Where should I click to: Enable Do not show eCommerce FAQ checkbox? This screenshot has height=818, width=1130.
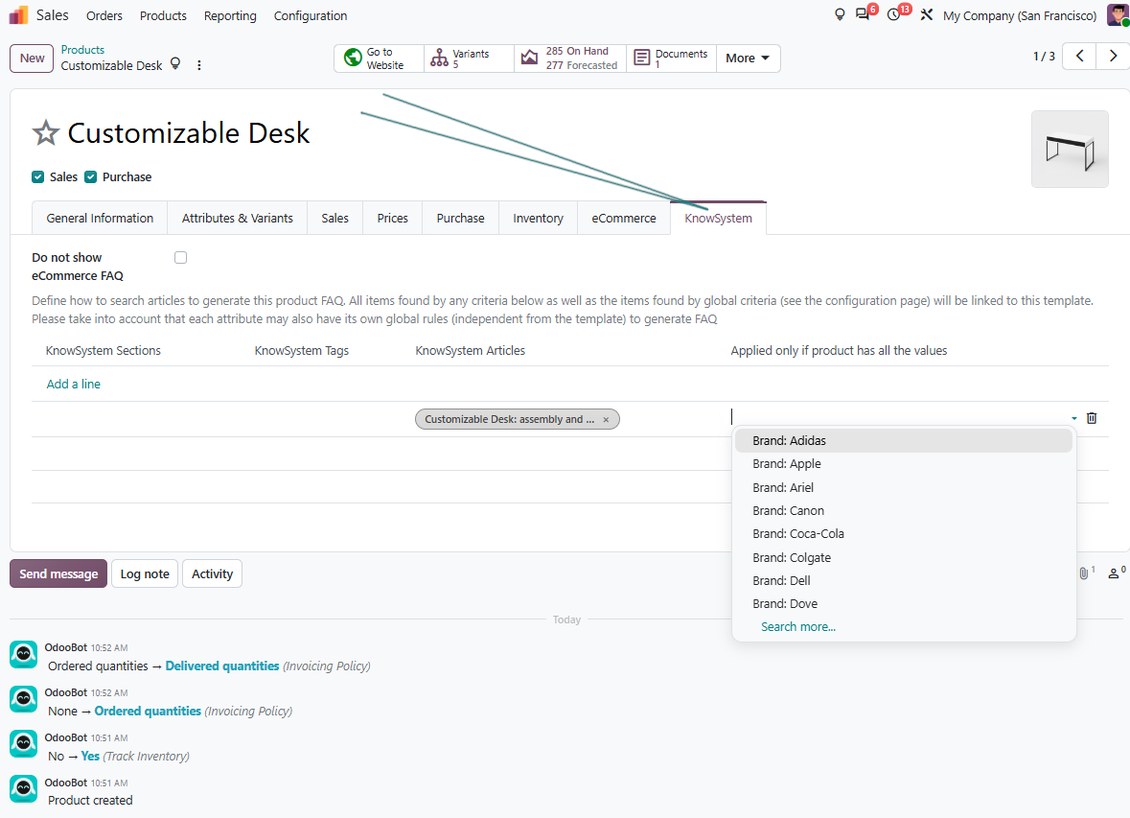tap(181, 257)
